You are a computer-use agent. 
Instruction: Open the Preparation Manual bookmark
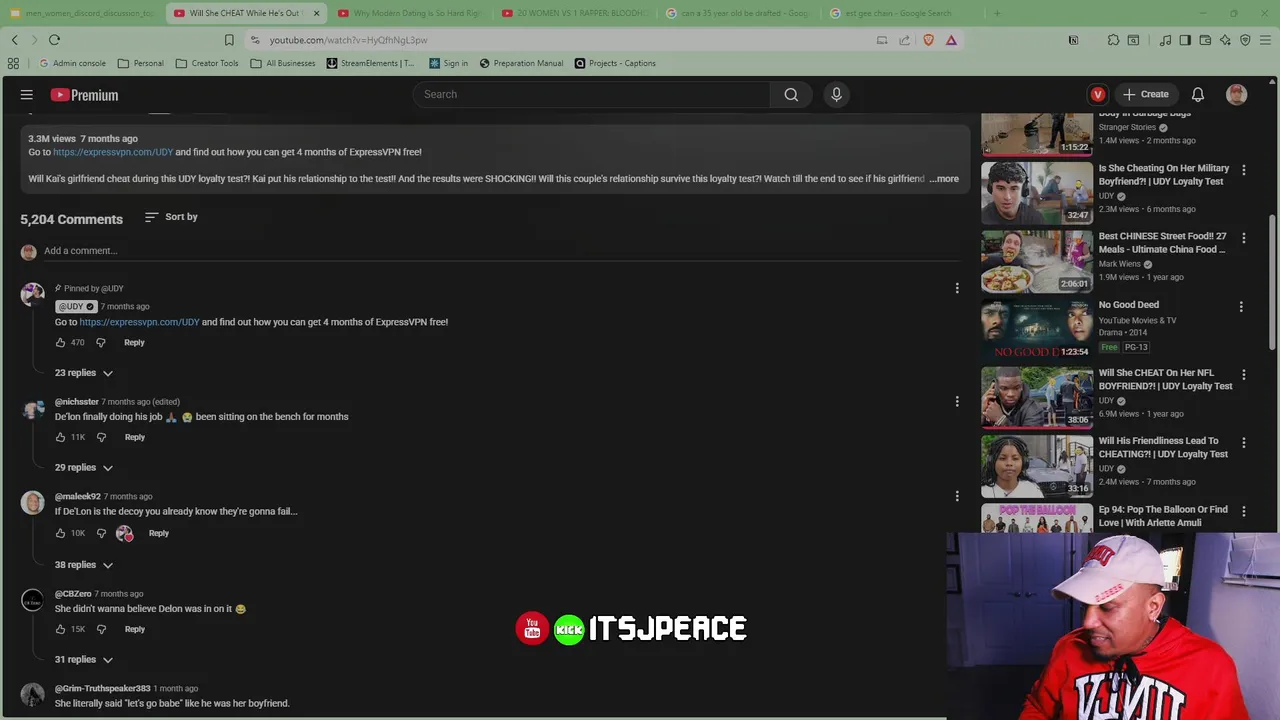point(521,63)
